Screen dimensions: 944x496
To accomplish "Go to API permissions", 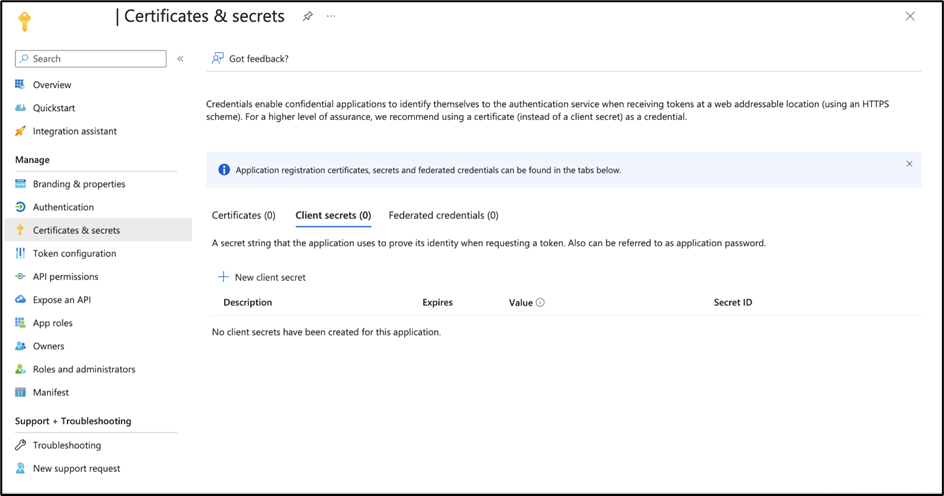I will 65,277.
